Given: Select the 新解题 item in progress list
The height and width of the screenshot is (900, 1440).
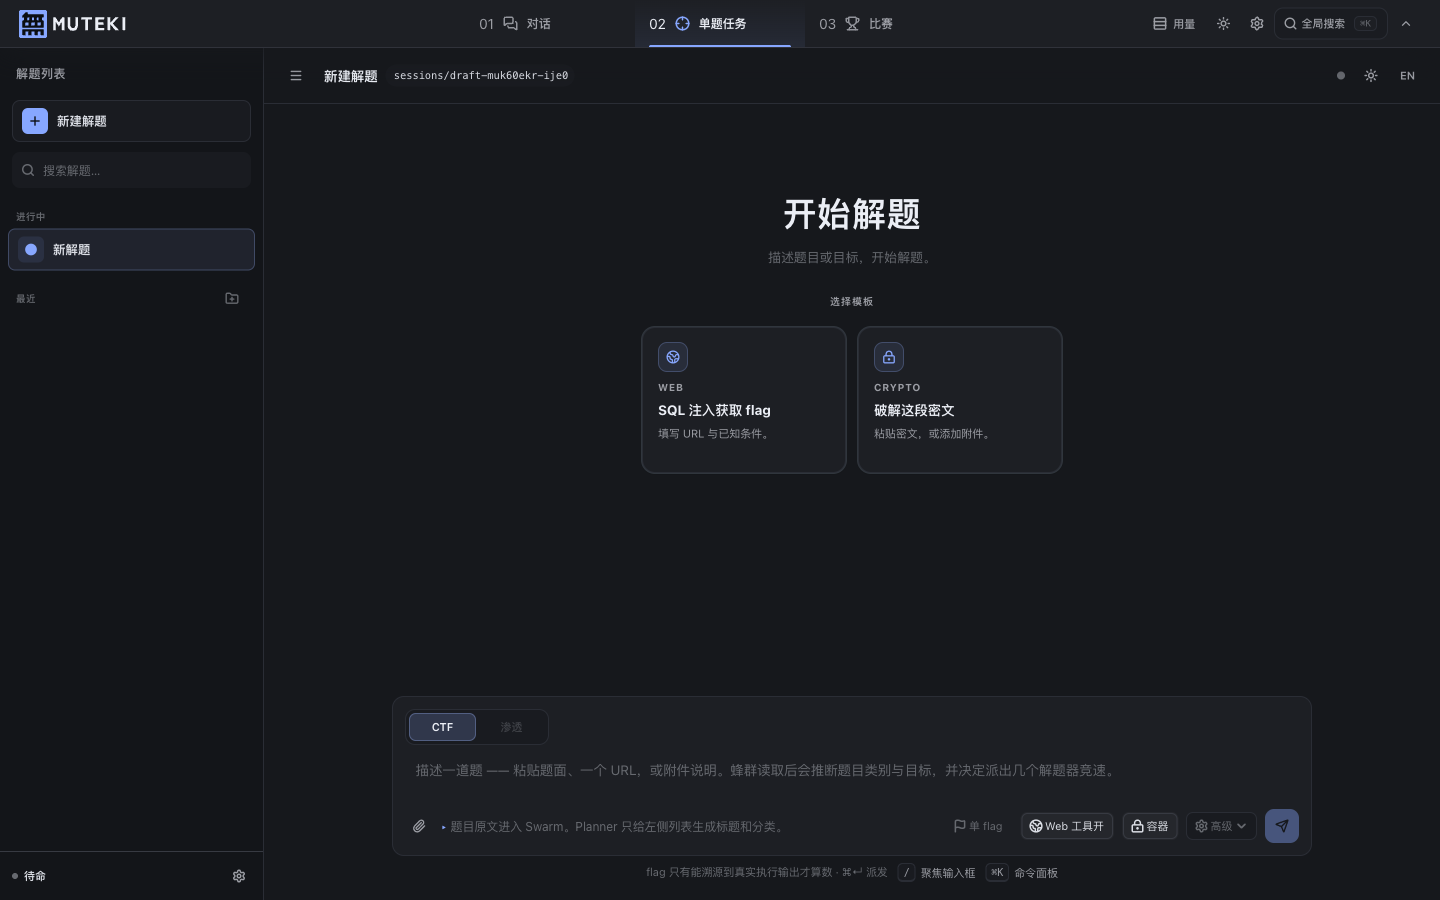Looking at the screenshot, I should tap(131, 250).
